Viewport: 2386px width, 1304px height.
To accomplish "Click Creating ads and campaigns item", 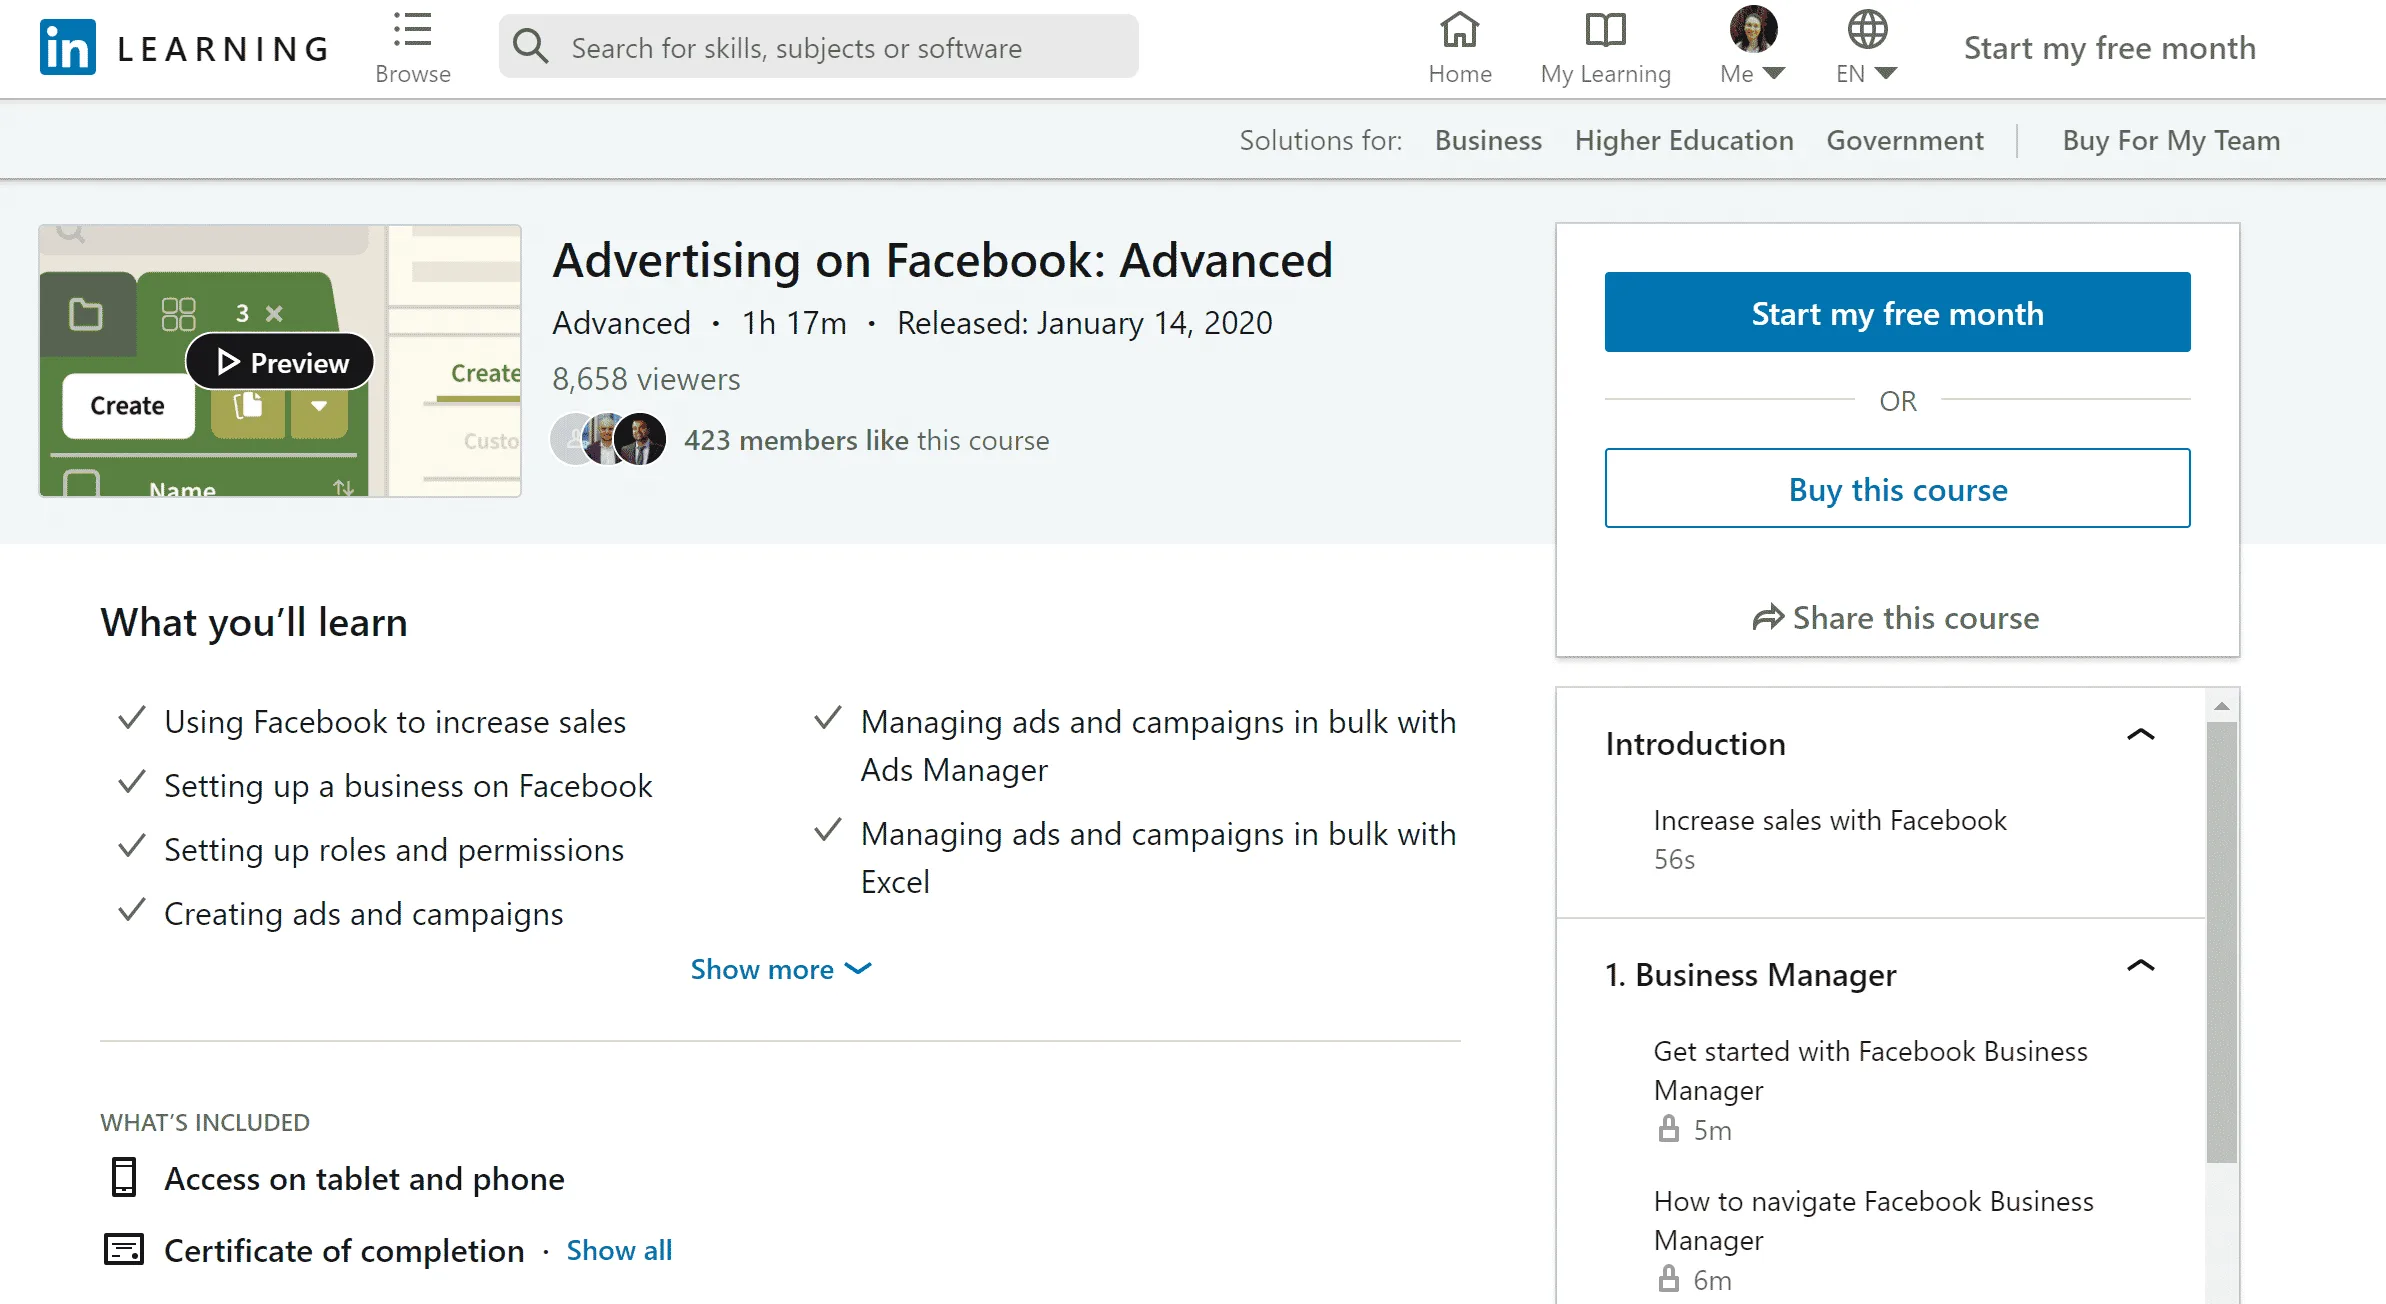I will 363,913.
